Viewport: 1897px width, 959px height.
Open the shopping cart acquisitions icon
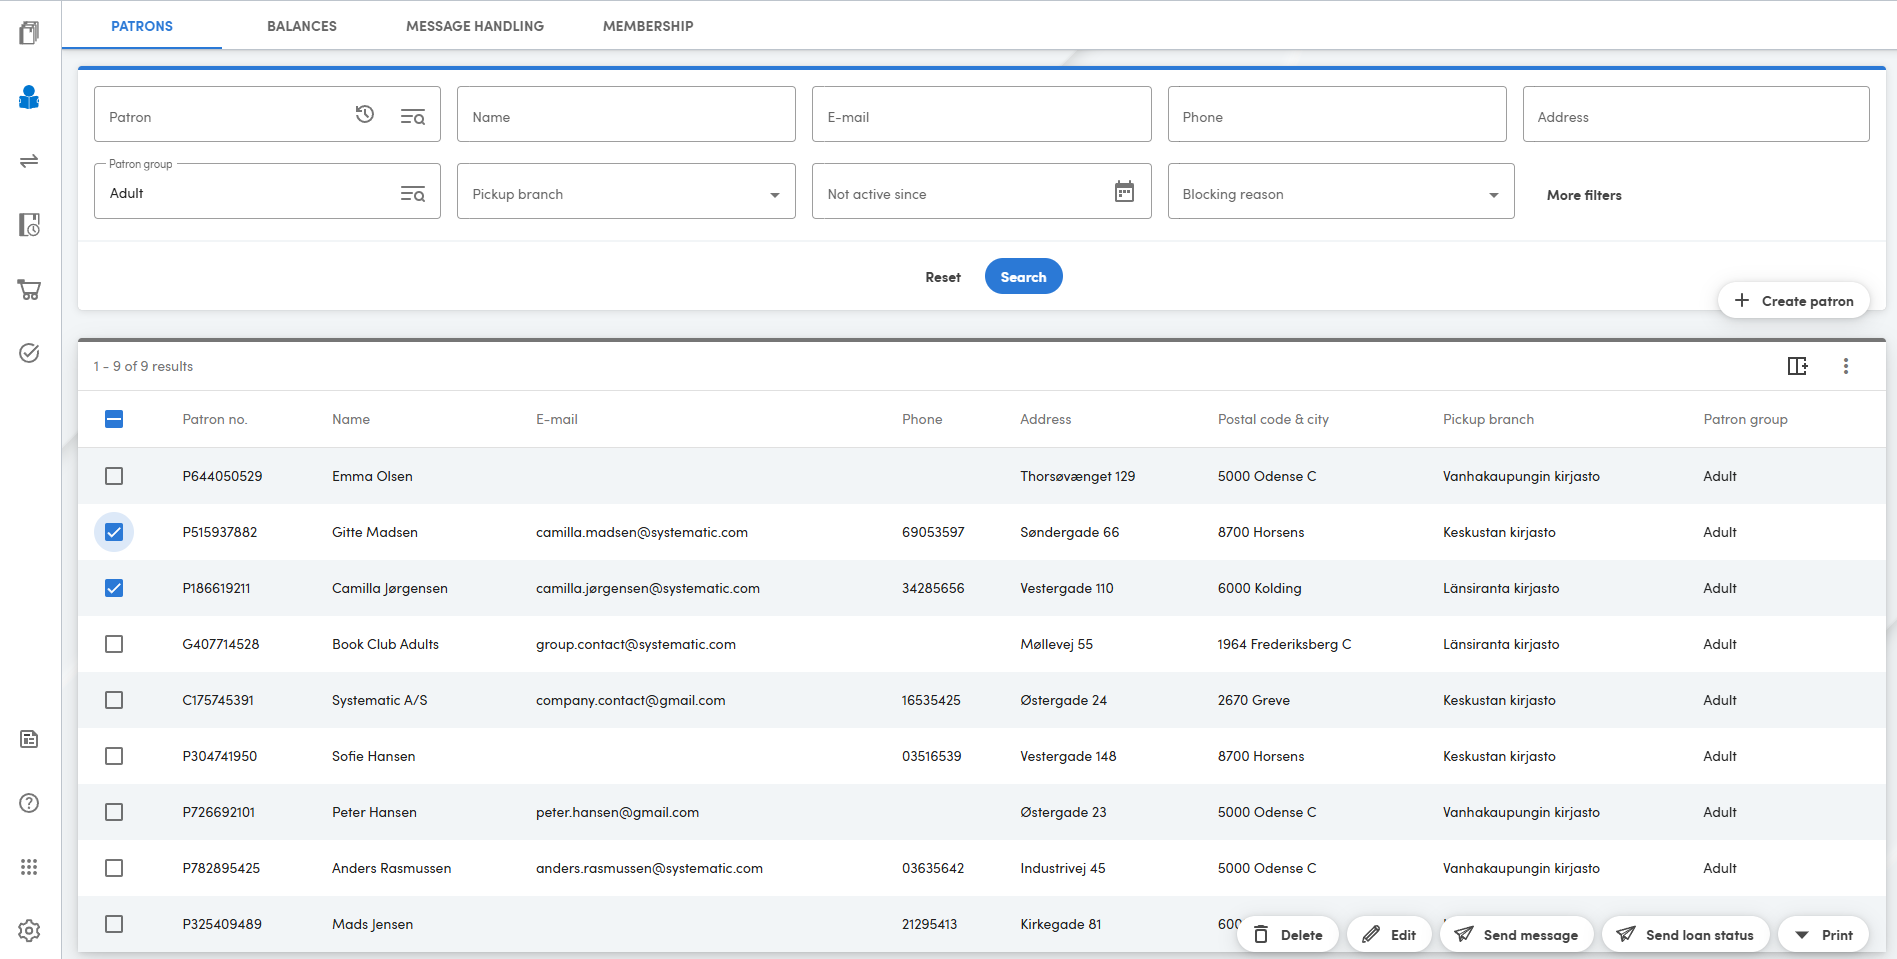point(29,290)
